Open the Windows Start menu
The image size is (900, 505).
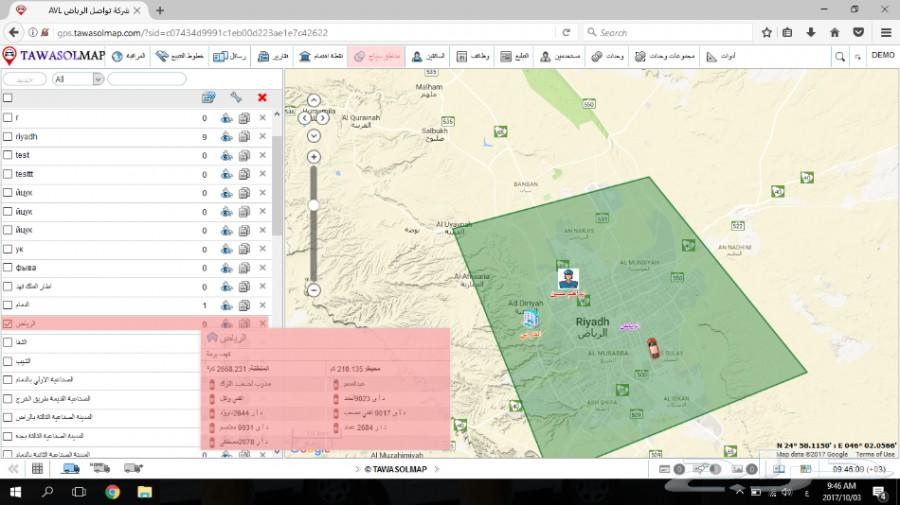pyautogui.click(x=15, y=492)
